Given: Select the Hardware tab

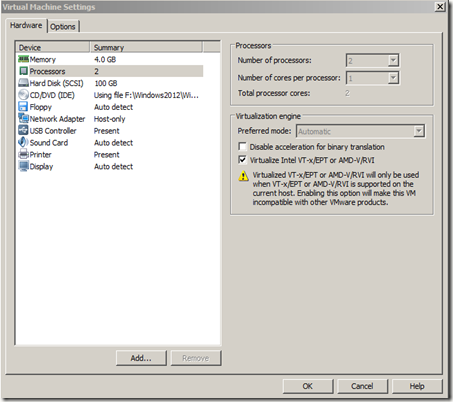Looking at the screenshot, I should (26, 25).
